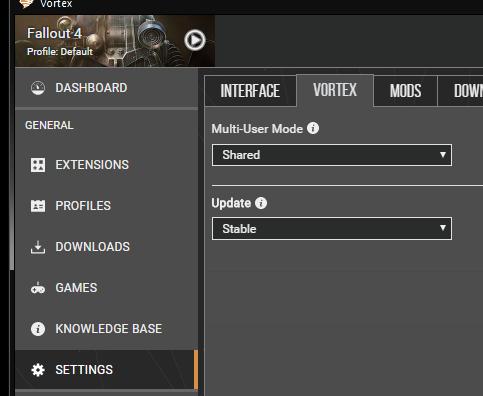Open the Extensions page
Screen dimensions: 483x396
coord(107,165)
